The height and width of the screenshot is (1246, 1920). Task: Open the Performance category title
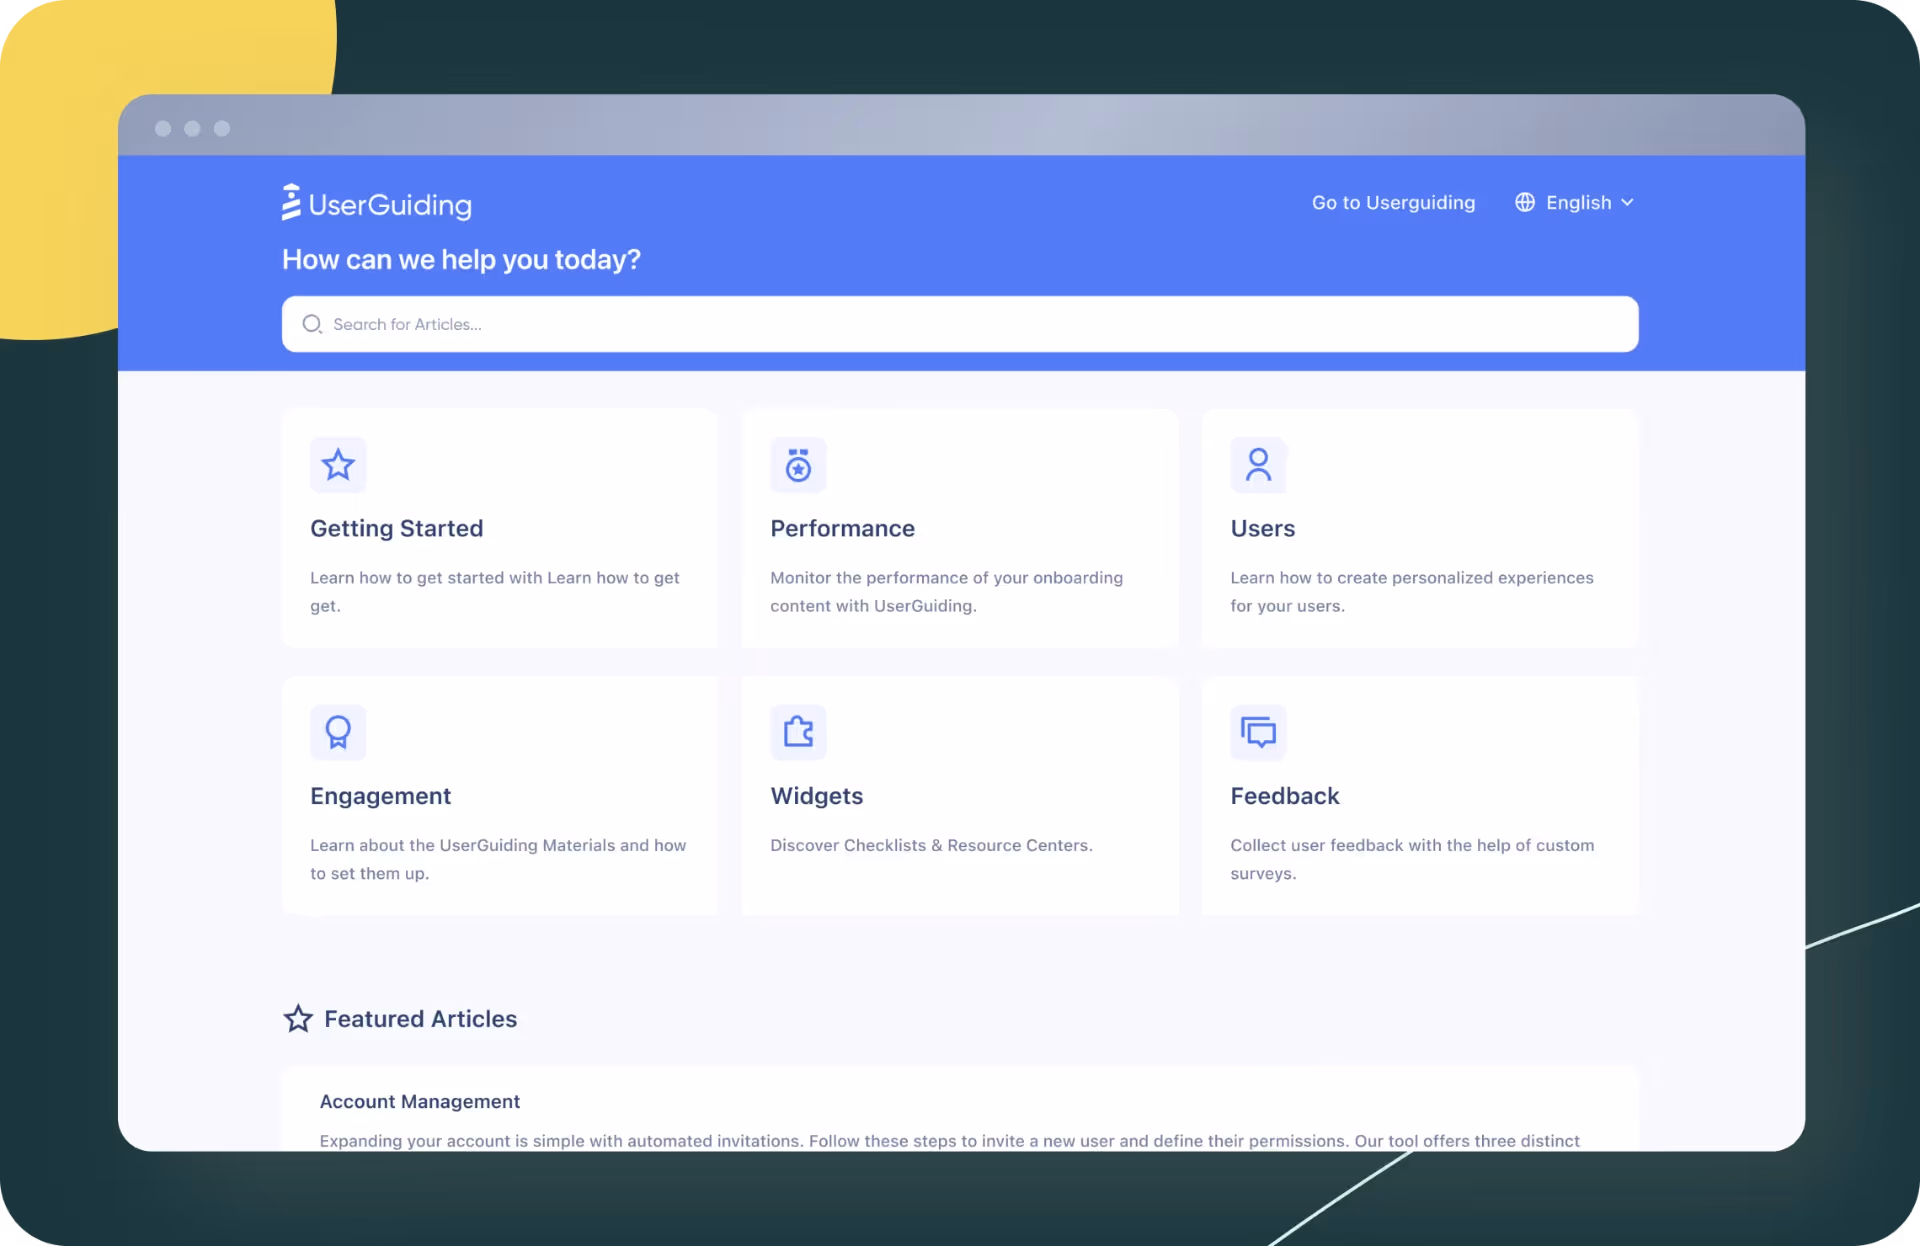(842, 528)
